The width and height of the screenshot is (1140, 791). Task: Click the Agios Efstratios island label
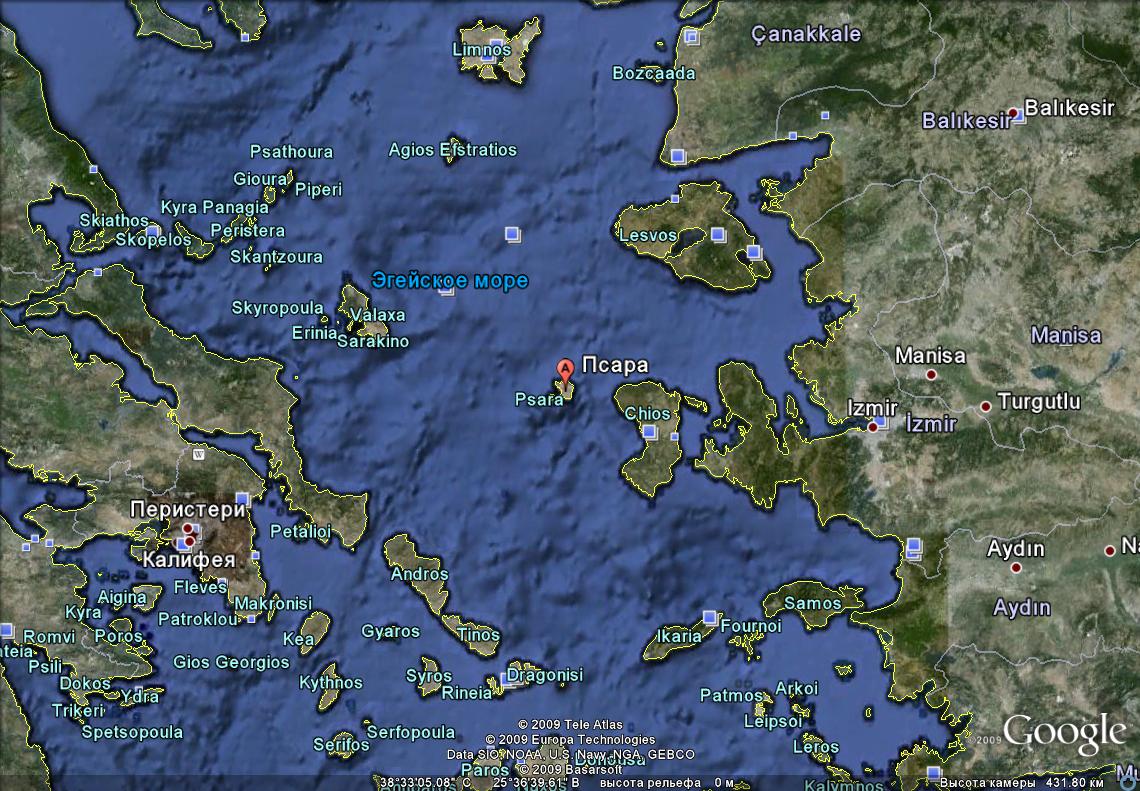click(452, 150)
